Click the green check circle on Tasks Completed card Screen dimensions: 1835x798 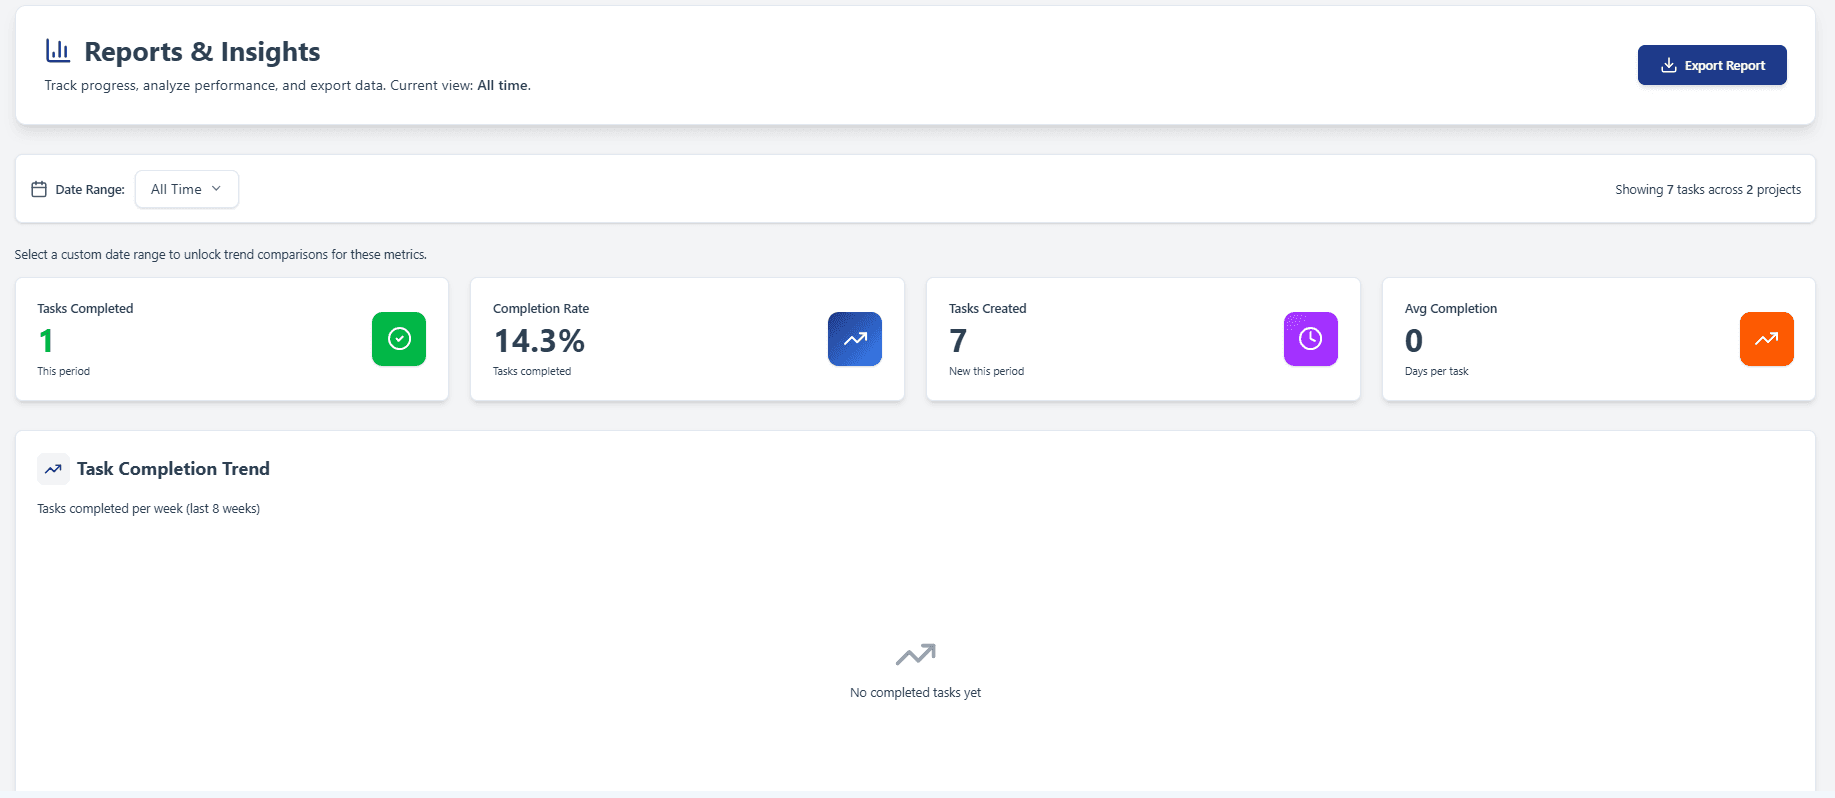click(x=398, y=339)
